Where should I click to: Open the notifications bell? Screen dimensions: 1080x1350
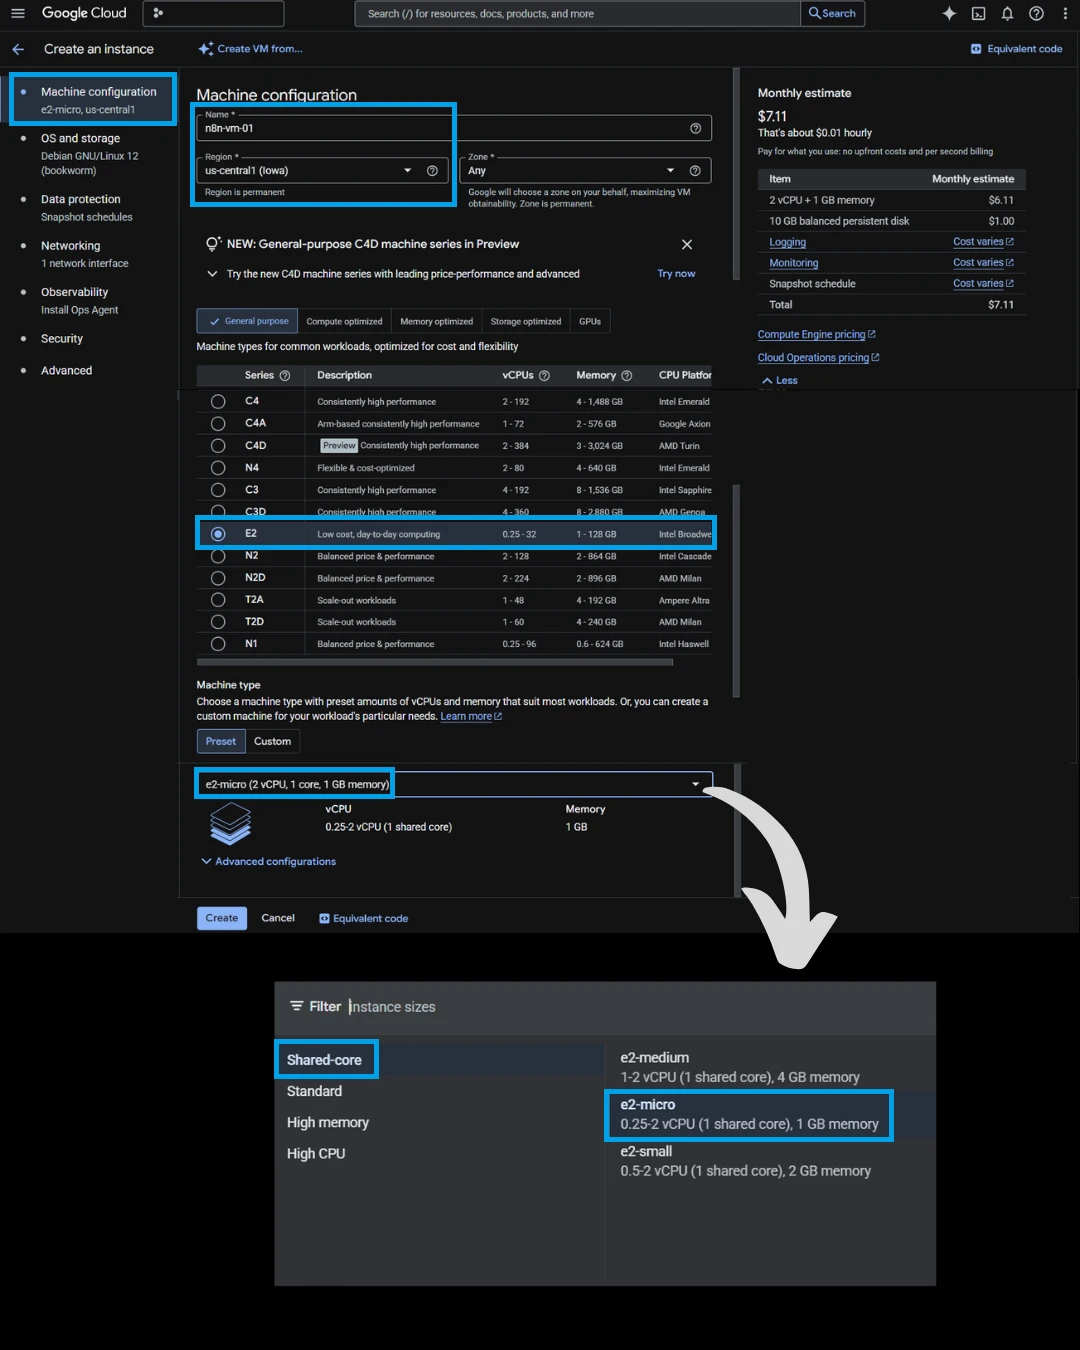[x=1007, y=13]
